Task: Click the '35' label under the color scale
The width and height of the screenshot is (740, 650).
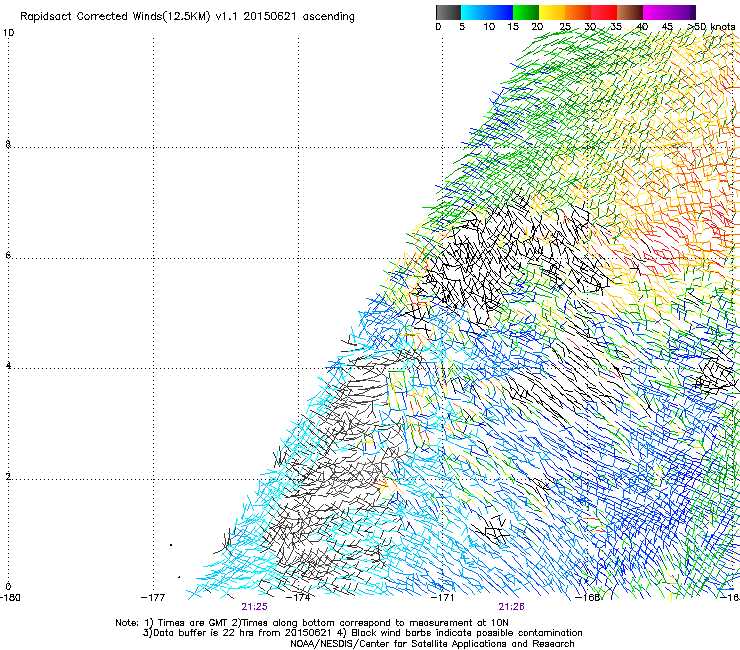Action: coord(616,27)
